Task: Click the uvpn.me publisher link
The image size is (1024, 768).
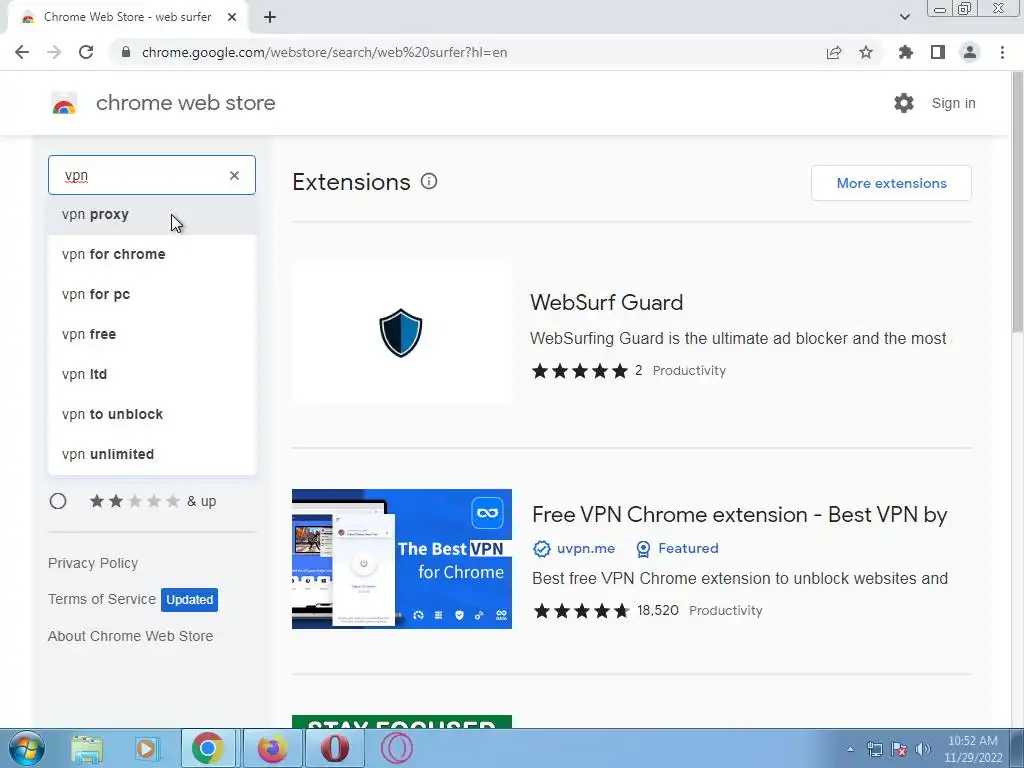Action: 586,549
